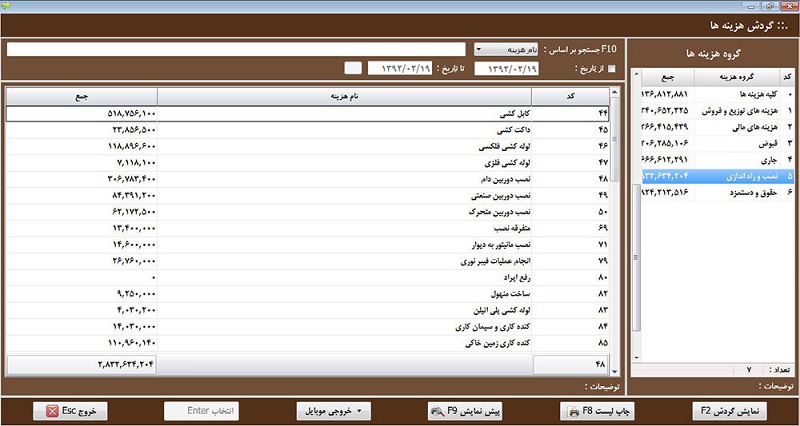Image resolution: width=800 pixels, height=426 pixels.
Task: Click گروه هزینه column header in groups panel
Action: (736, 77)
